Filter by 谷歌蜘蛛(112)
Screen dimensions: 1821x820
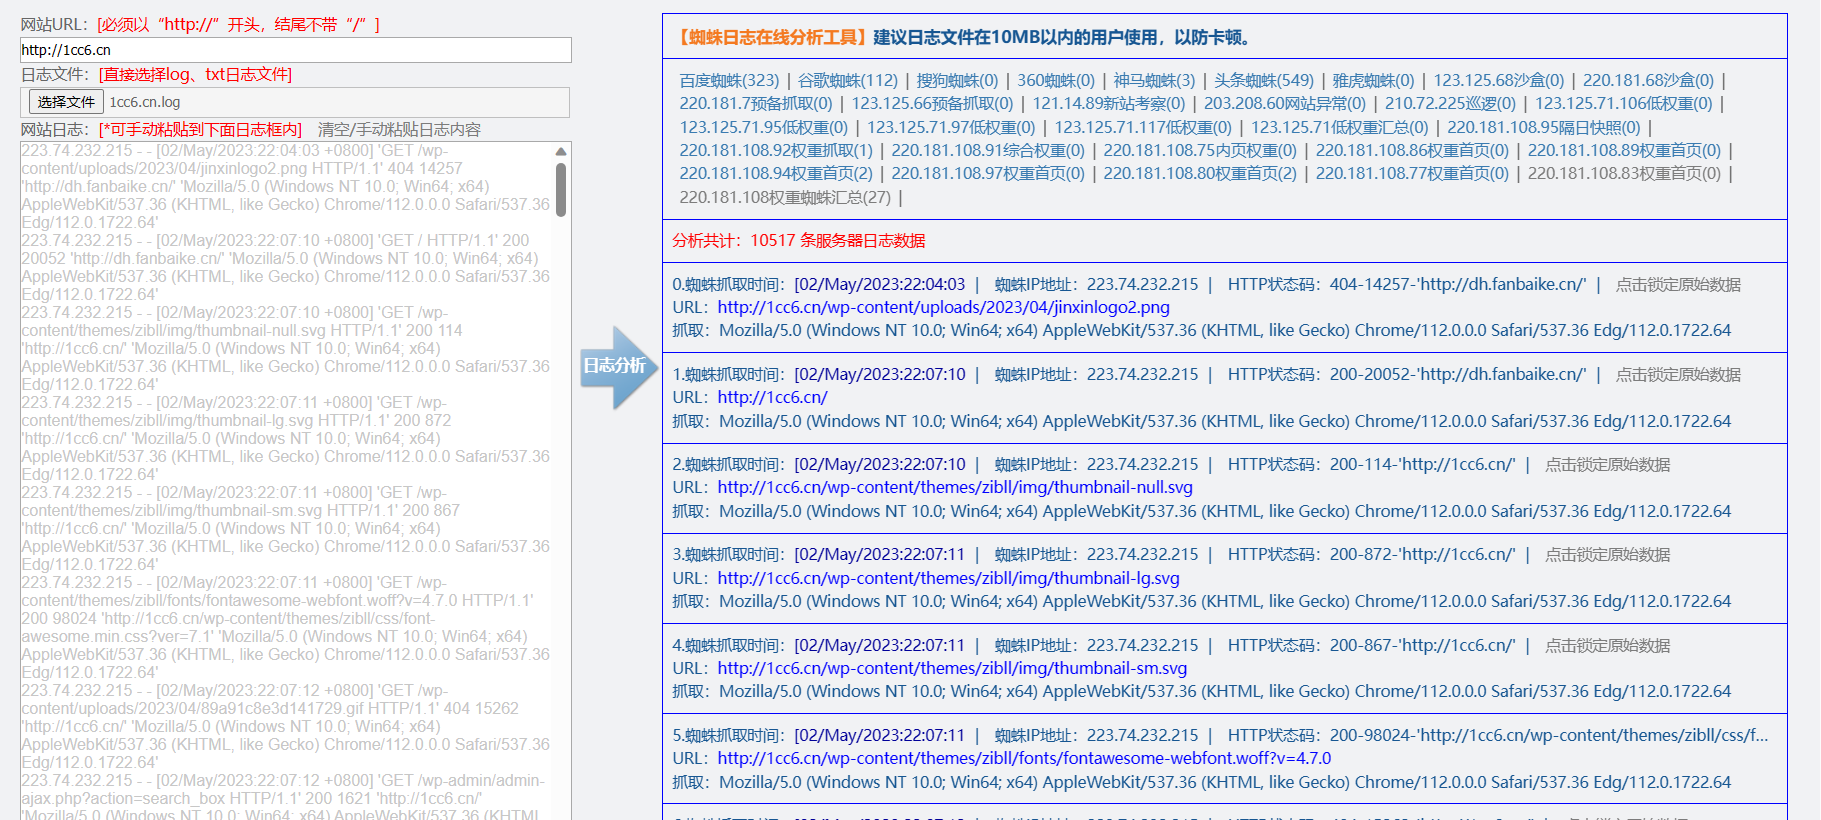848,80
